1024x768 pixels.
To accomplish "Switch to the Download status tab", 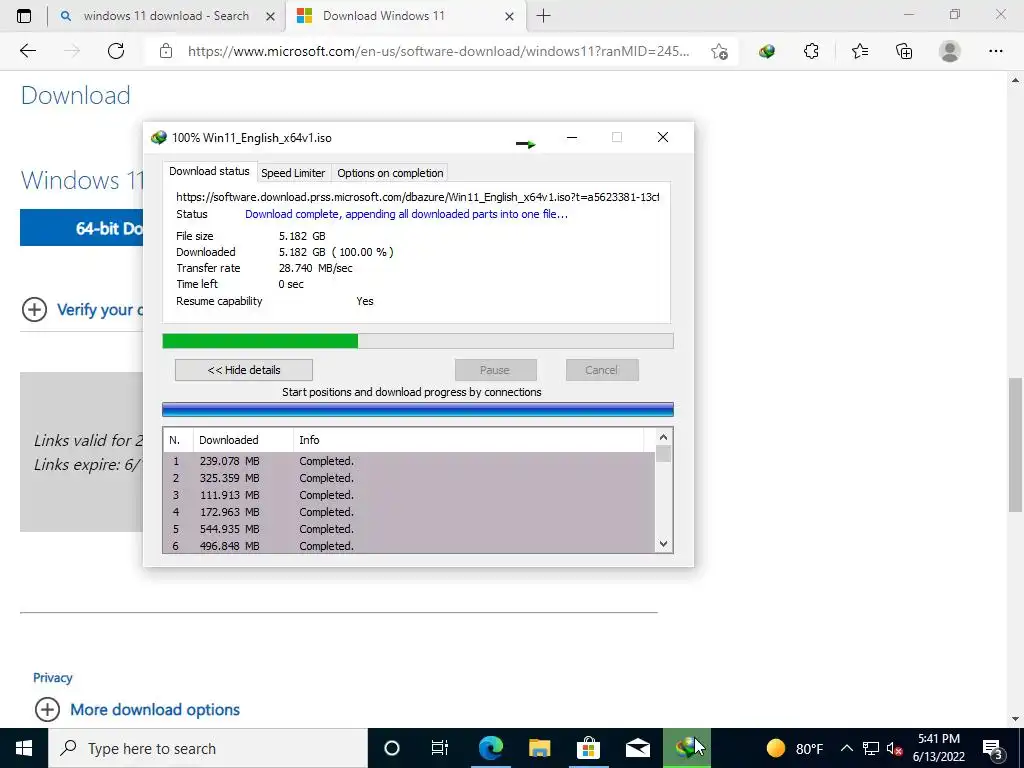I will click(x=209, y=171).
